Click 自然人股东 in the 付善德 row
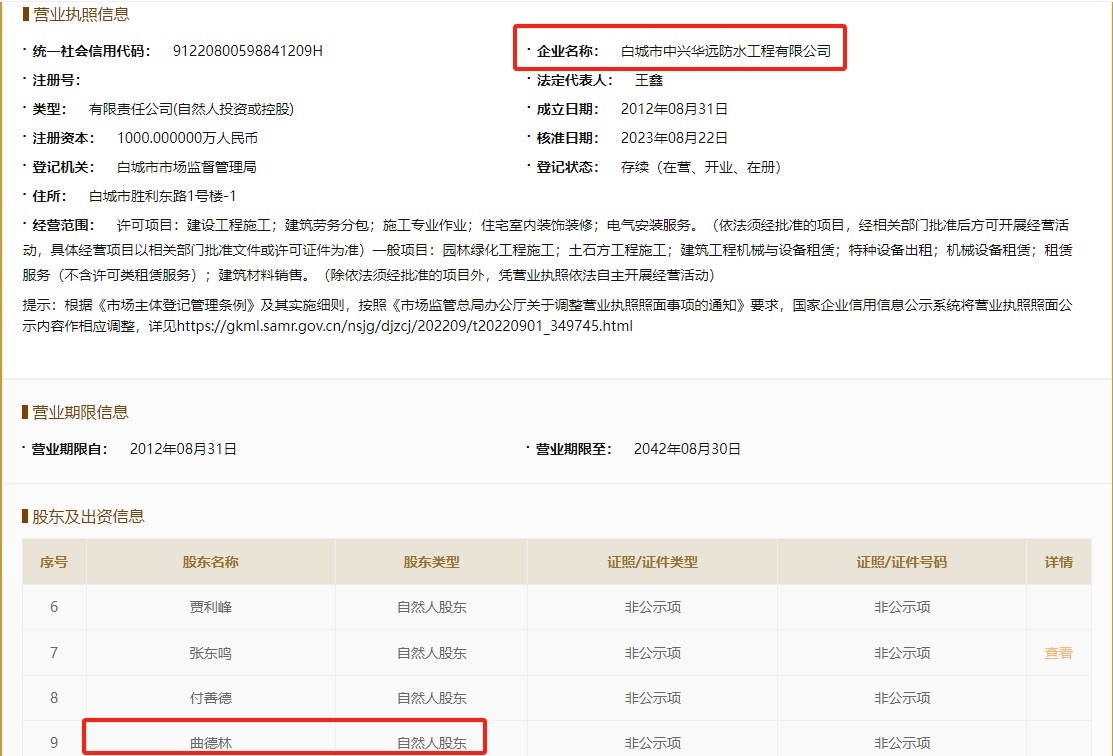Viewport: 1113px width, 756px height. pyautogui.click(x=432, y=699)
